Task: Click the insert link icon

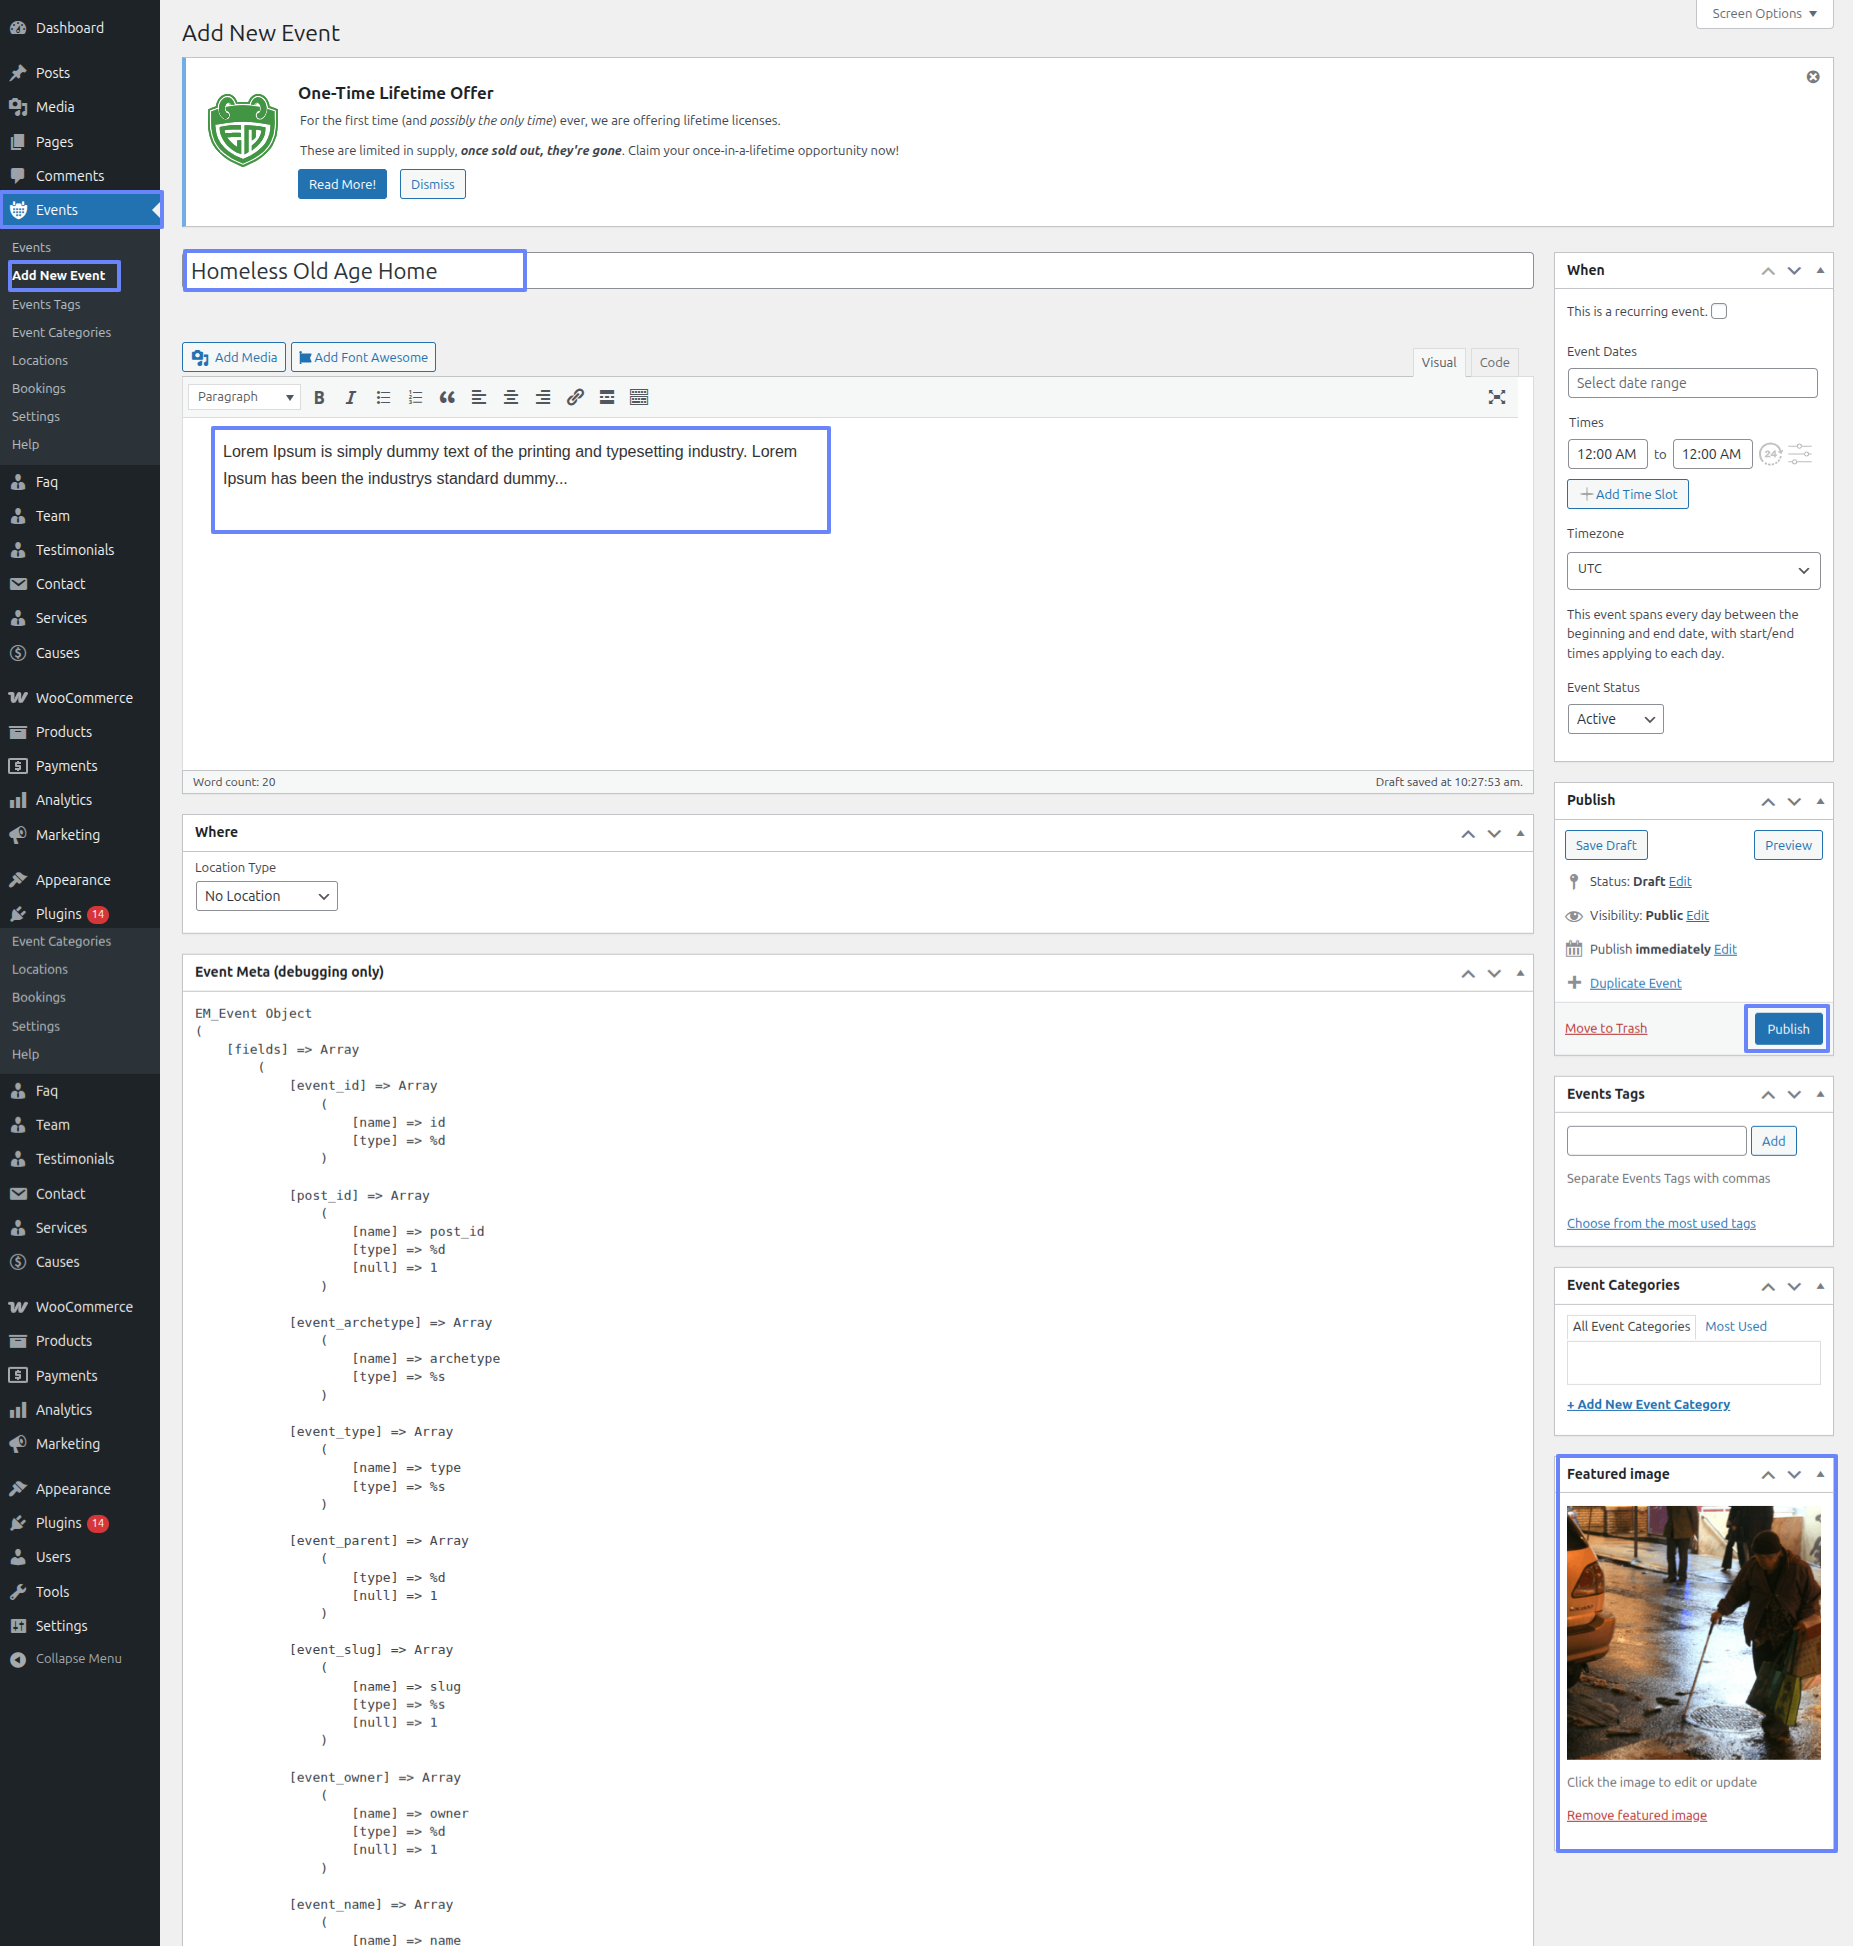Action: point(575,397)
